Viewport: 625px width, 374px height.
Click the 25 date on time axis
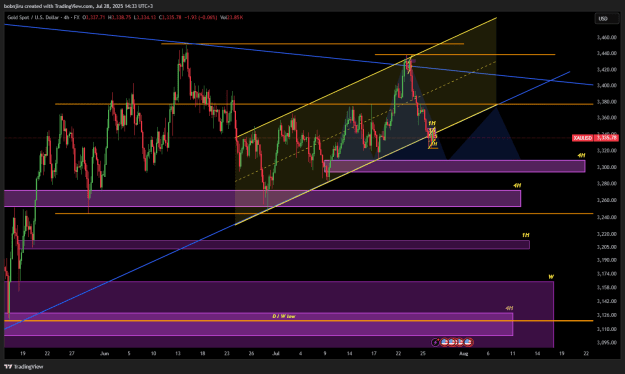(x=423, y=353)
